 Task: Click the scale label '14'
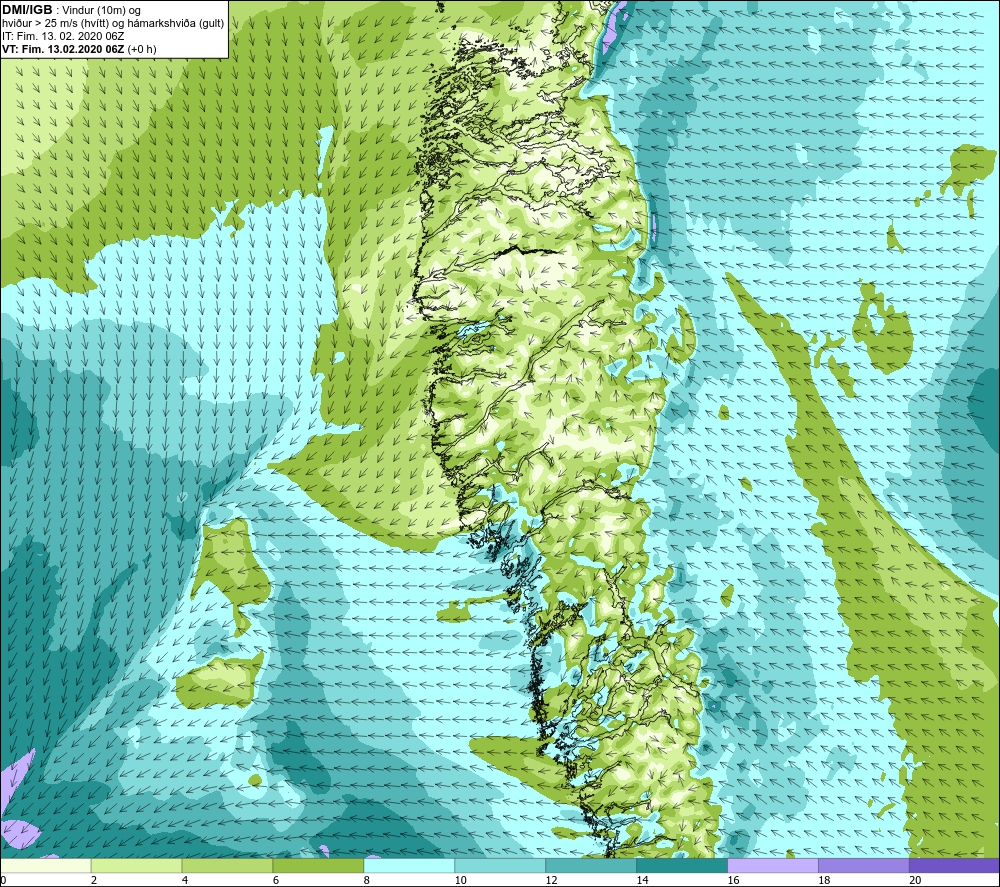(642, 880)
